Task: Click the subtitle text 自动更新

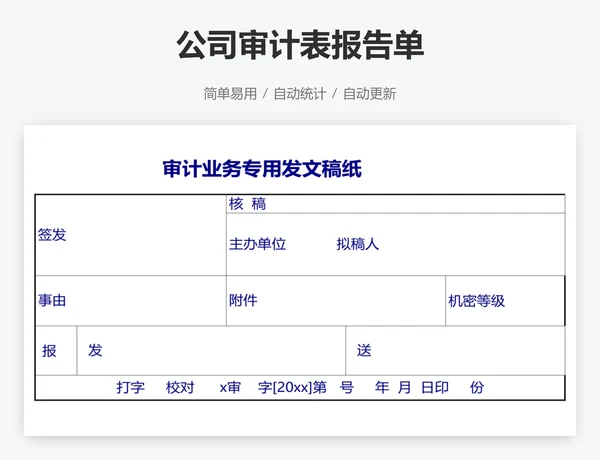Action: (x=370, y=94)
